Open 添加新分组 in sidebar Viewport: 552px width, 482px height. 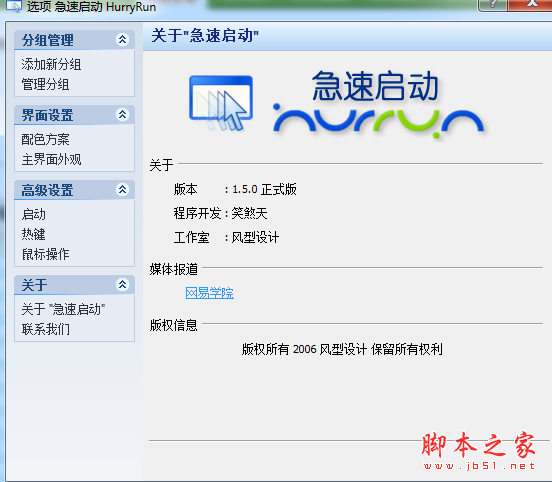pos(51,64)
